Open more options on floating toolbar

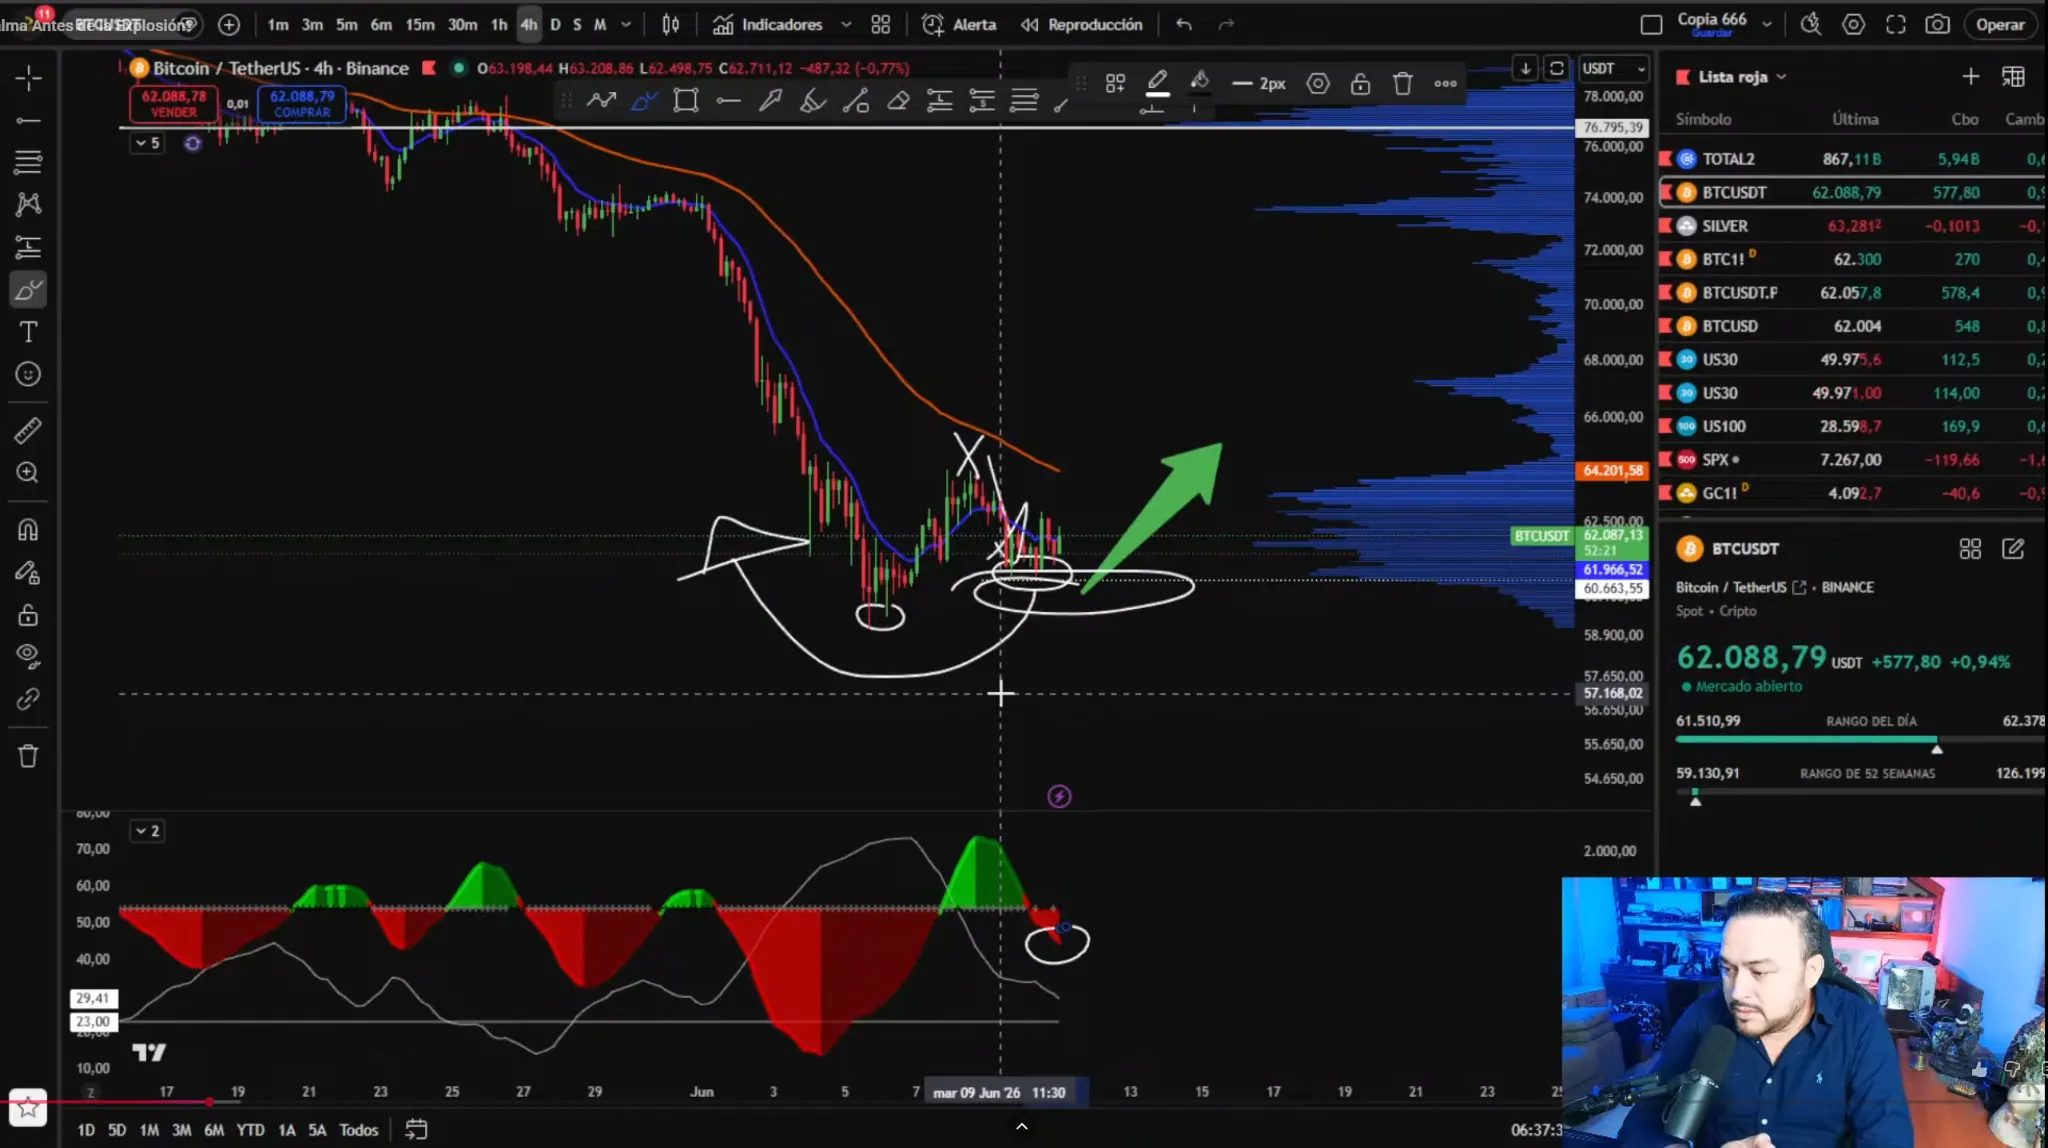tap(1446, 83)
